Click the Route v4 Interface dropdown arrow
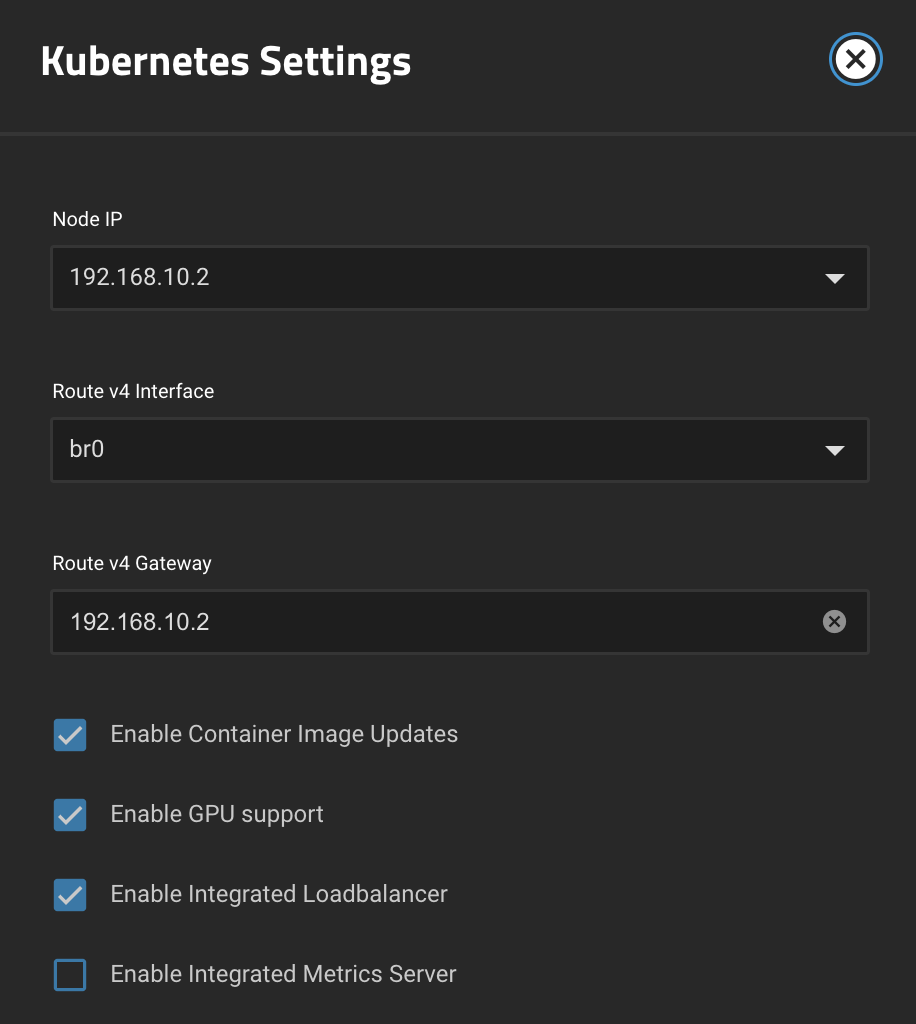This screenshot has height=1024, width=916. pyautogui.click(x=834, y=450)
